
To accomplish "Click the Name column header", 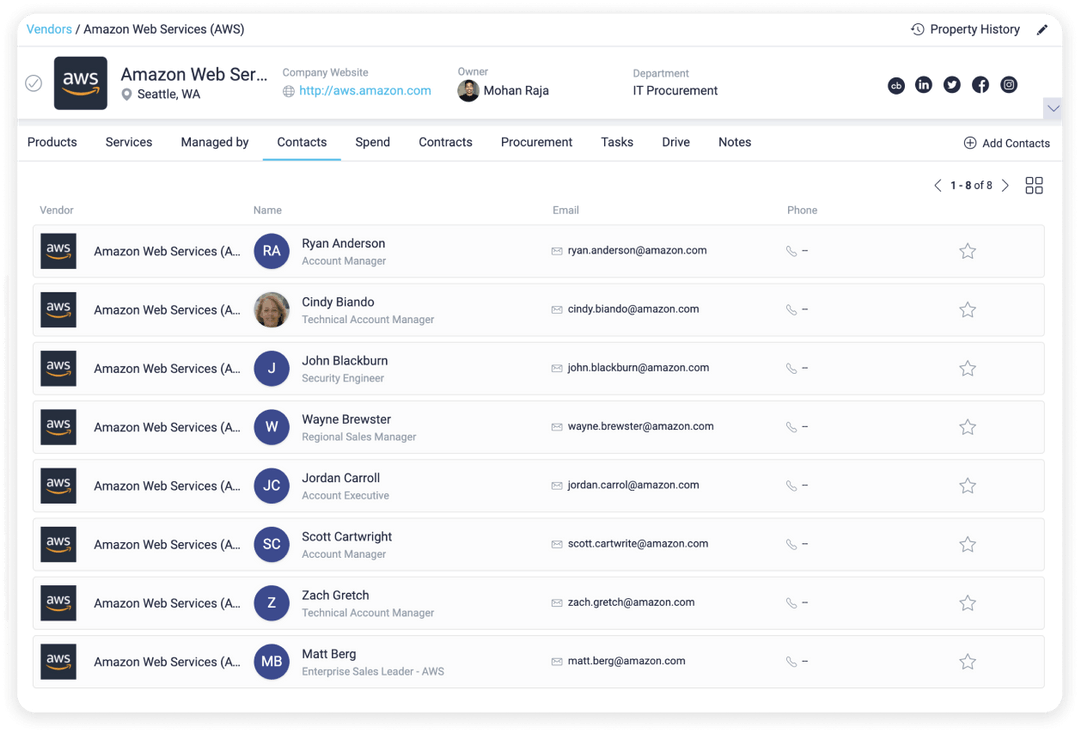I will [x=267, y=210].
